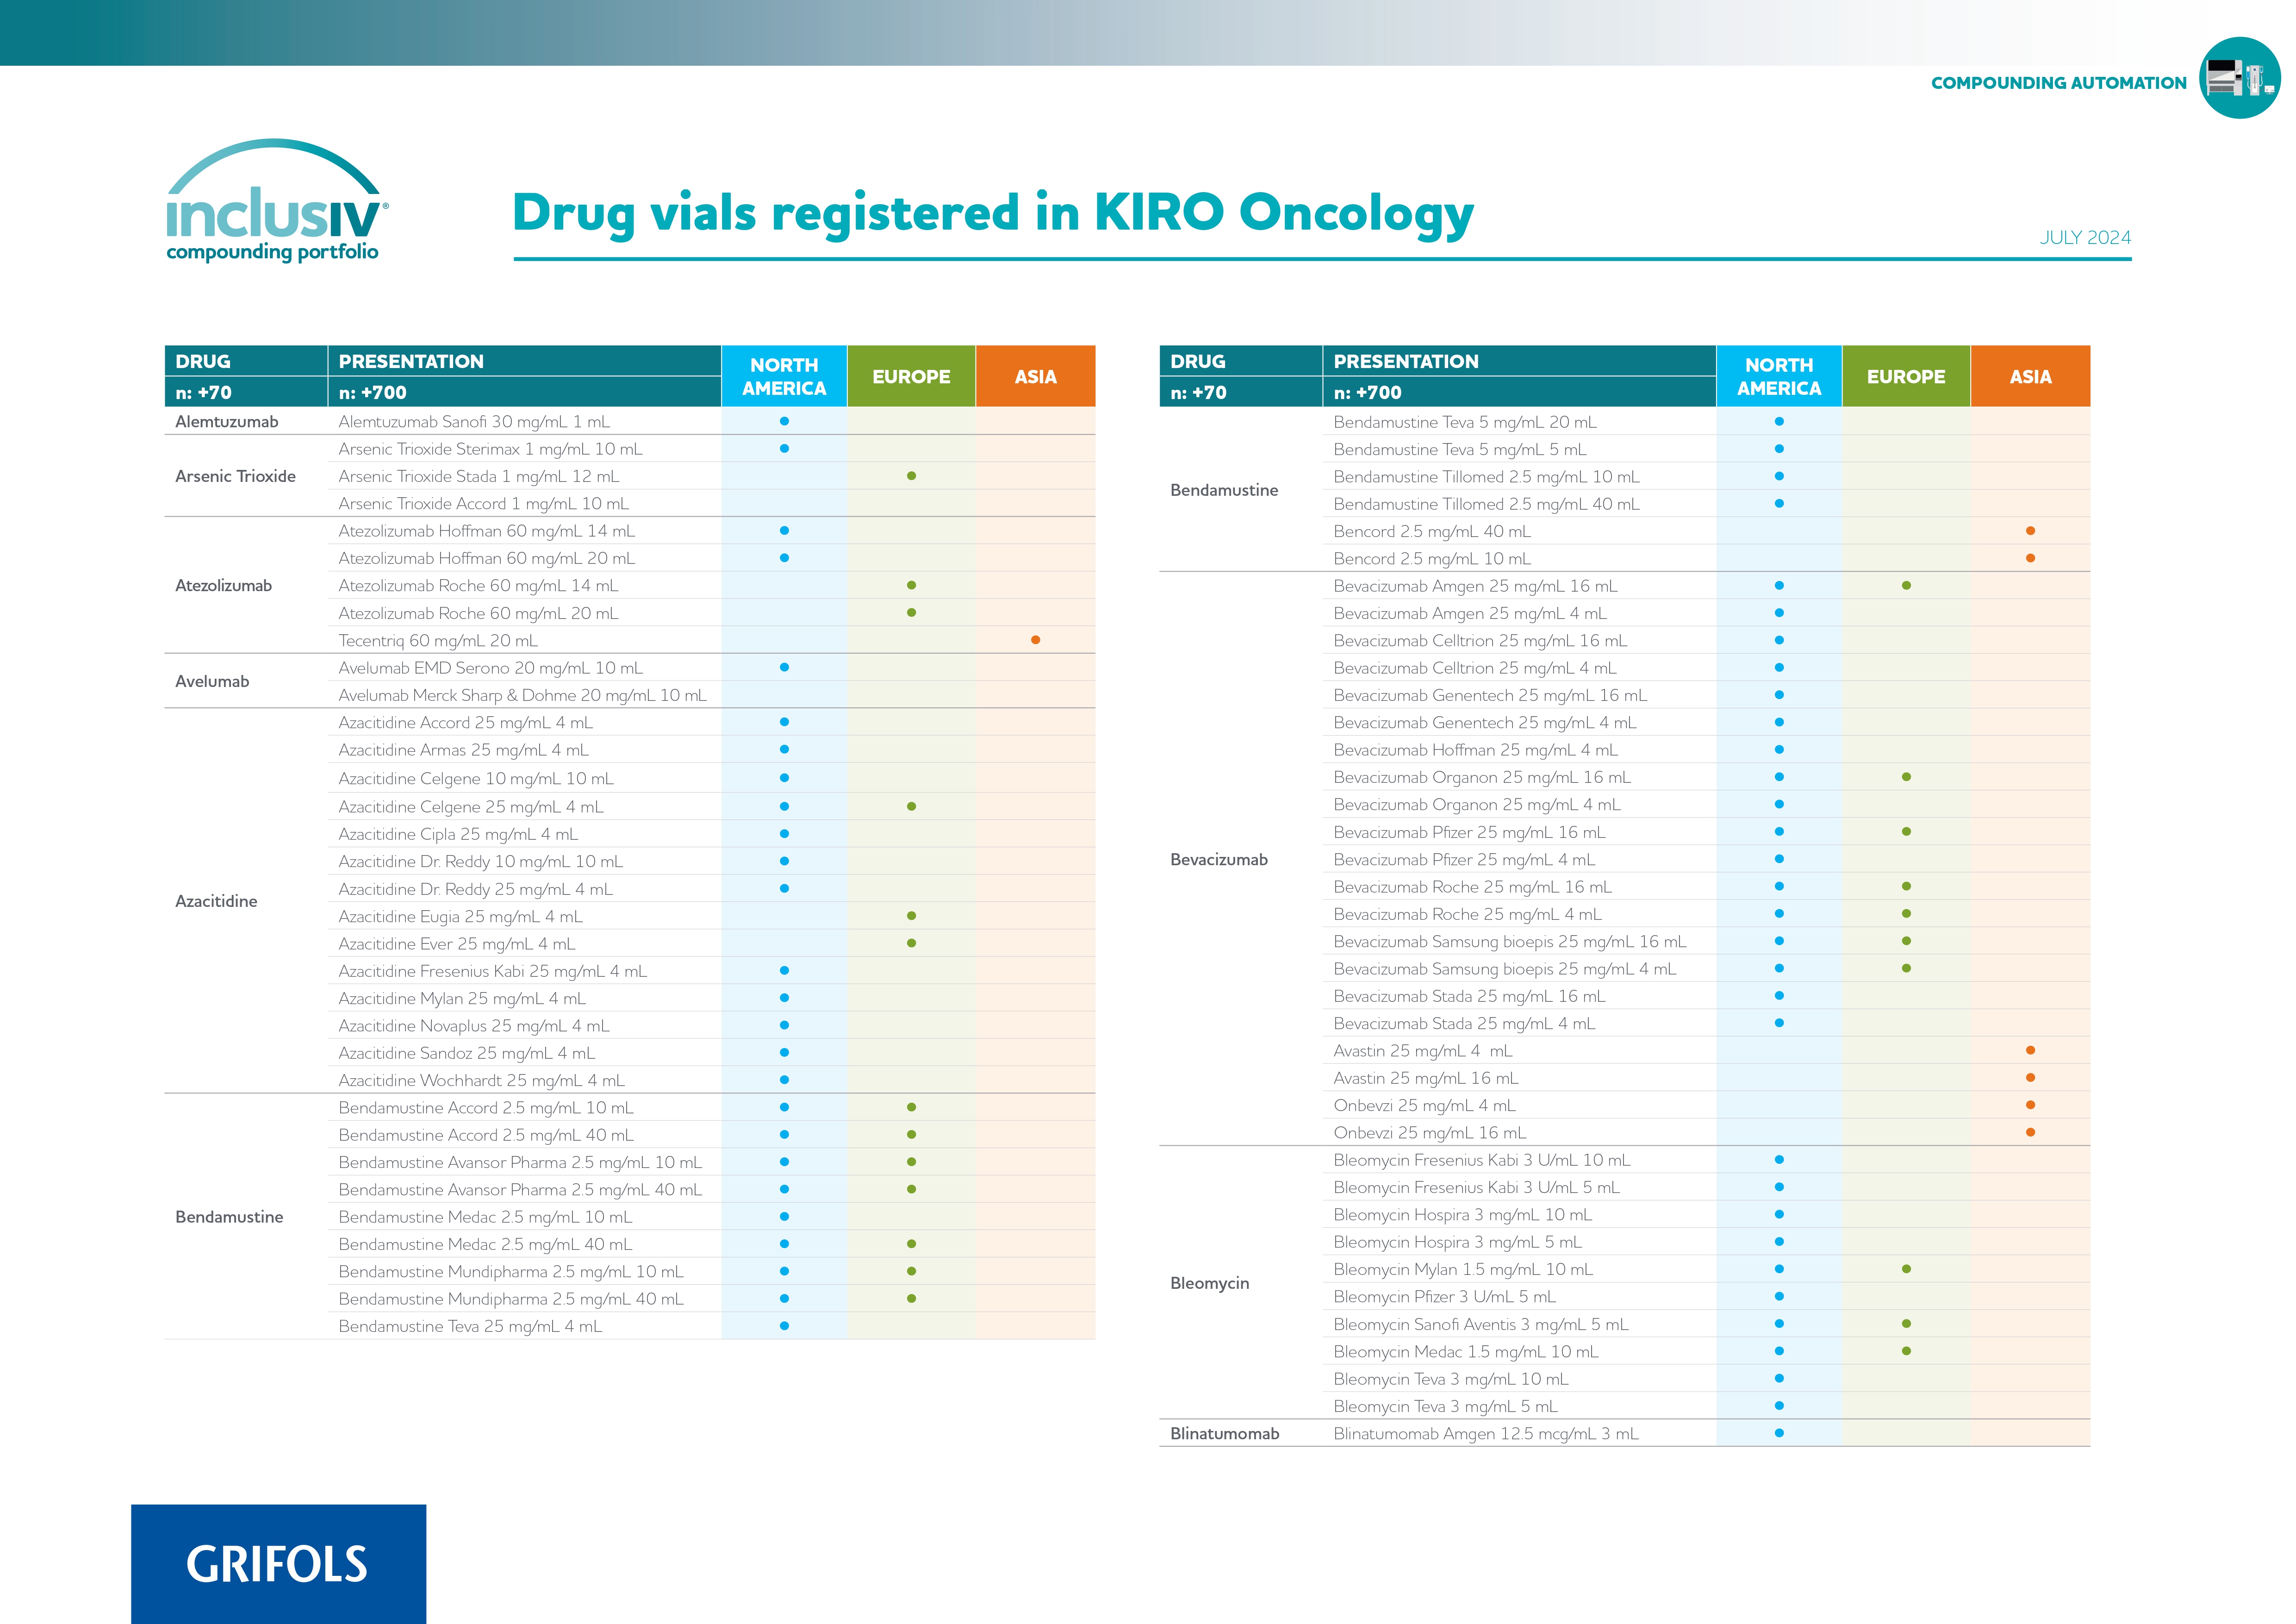Select the Azacitidine drug name cell
The height and width of the screenshot is (1624, 2296).
point(216,901)
